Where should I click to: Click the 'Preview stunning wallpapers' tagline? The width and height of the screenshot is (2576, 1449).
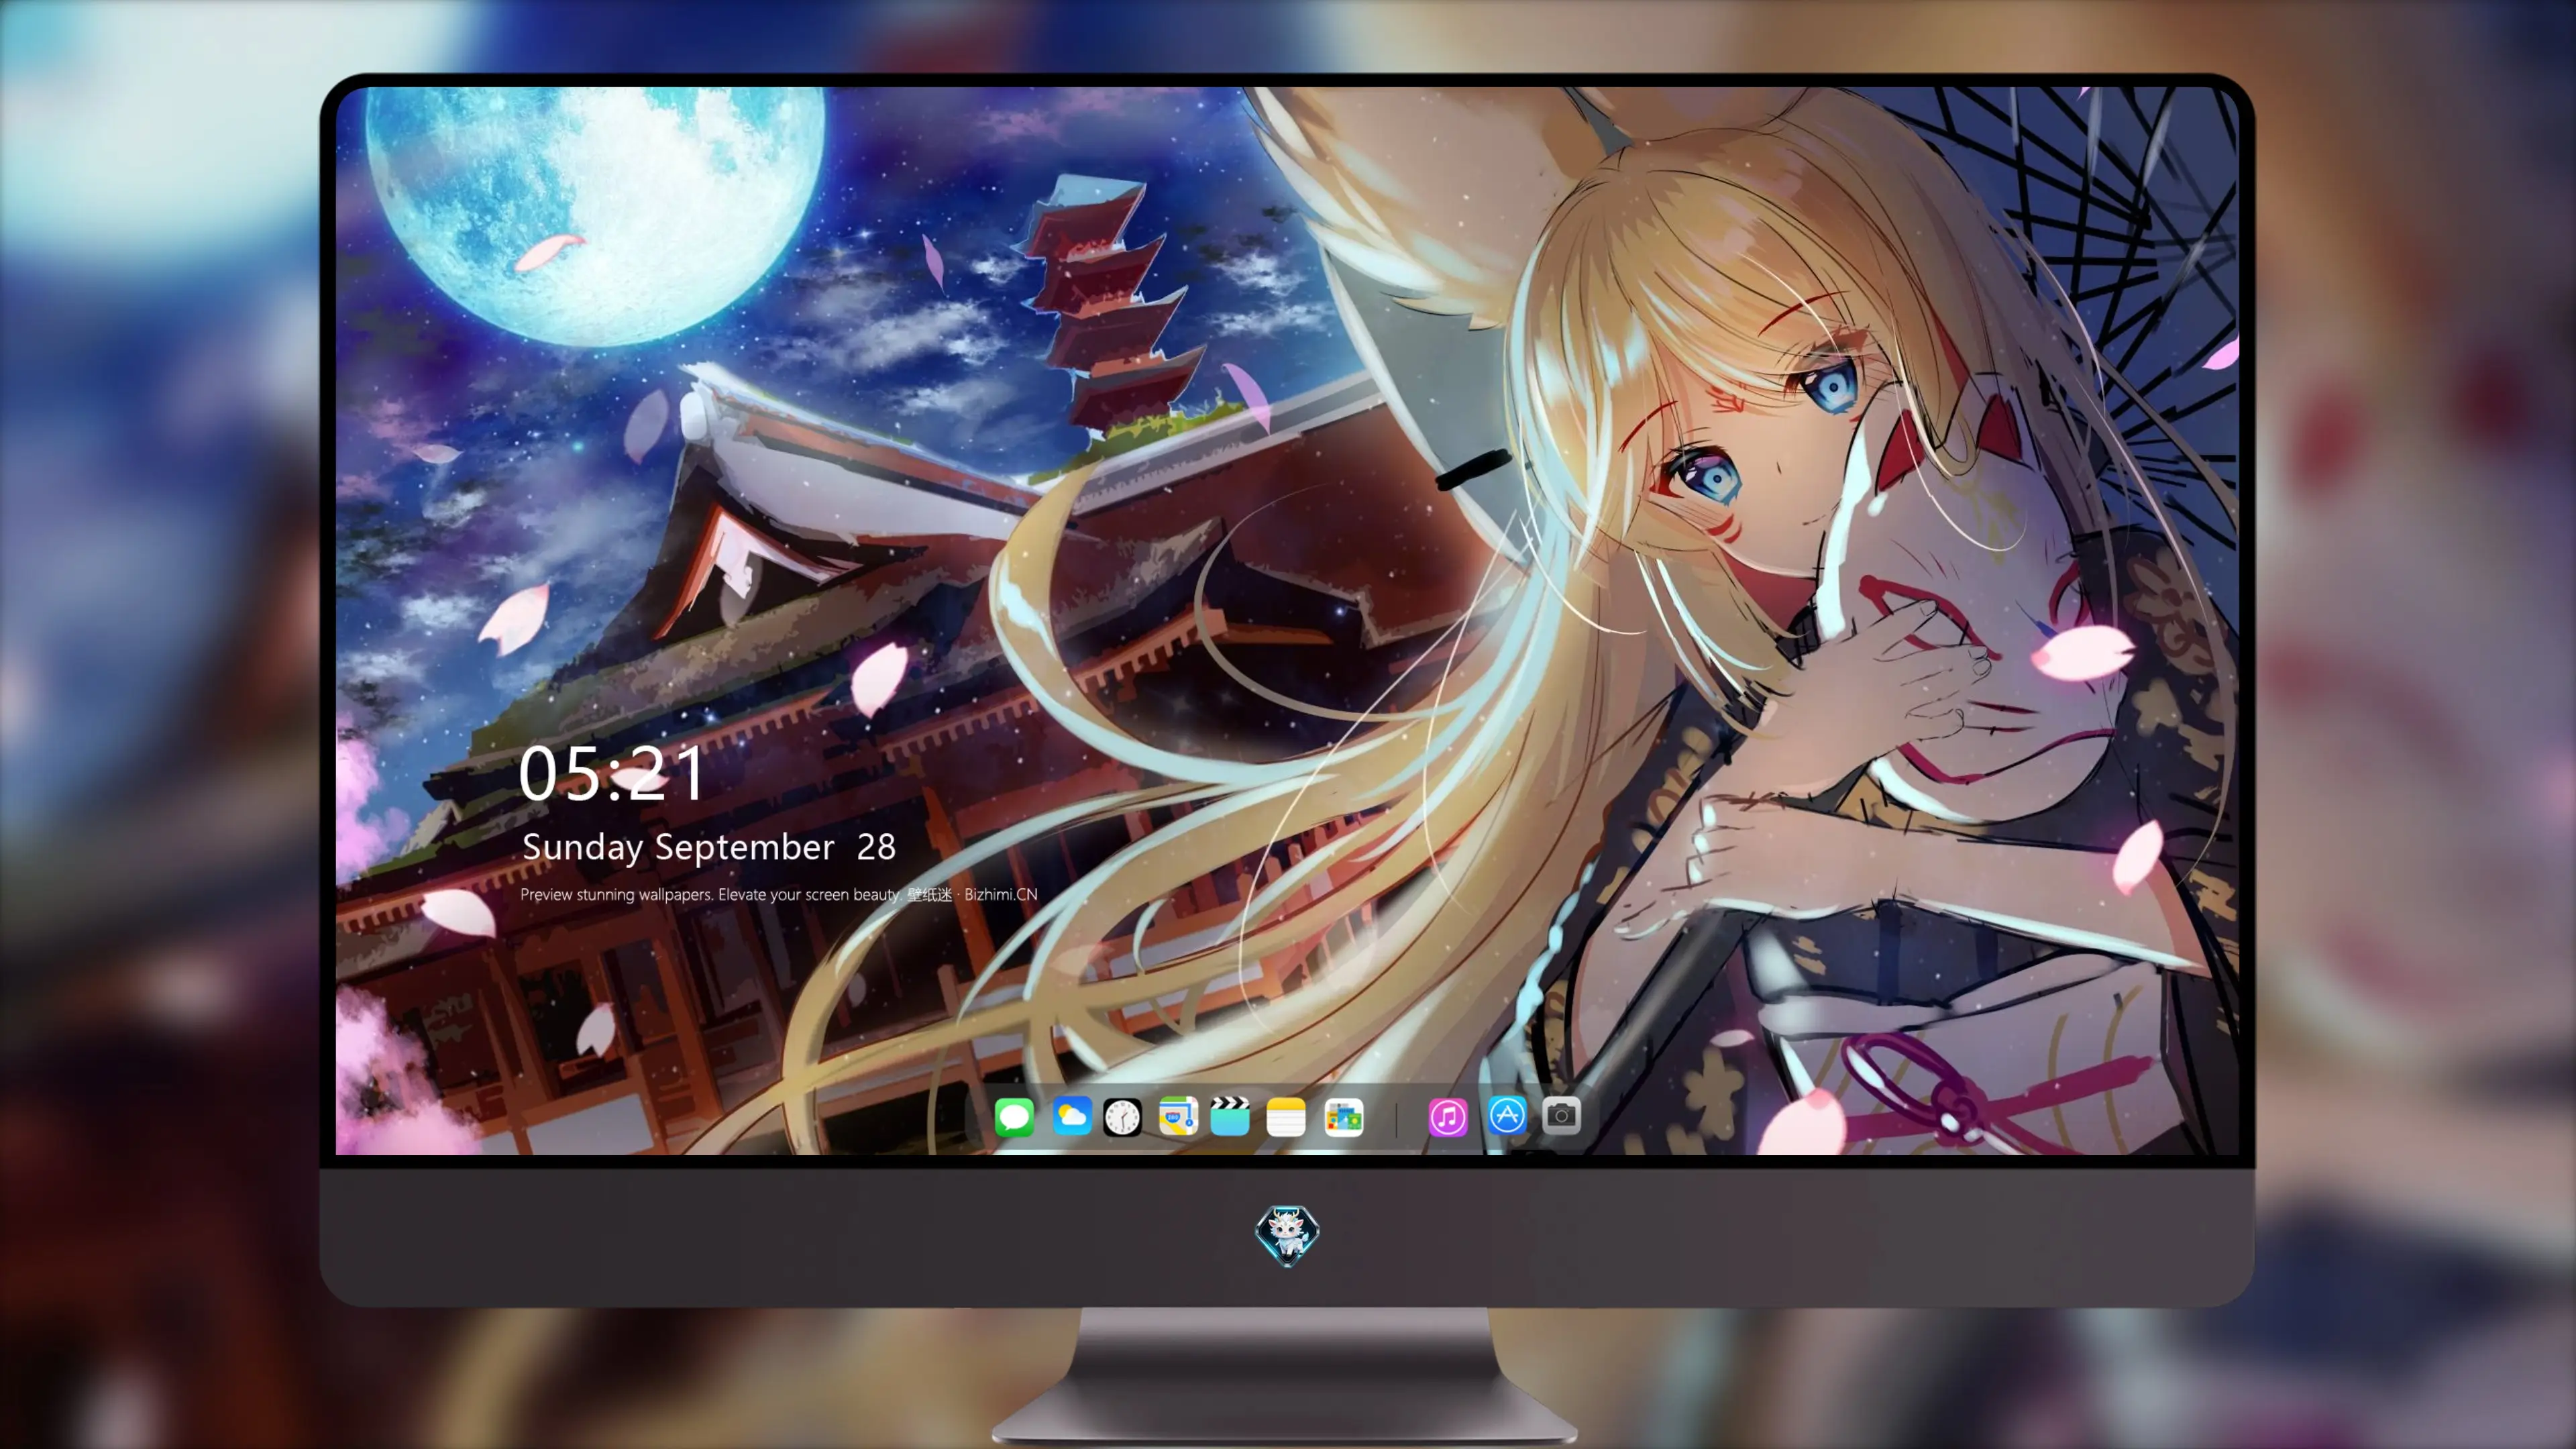[x=779, y=894]
